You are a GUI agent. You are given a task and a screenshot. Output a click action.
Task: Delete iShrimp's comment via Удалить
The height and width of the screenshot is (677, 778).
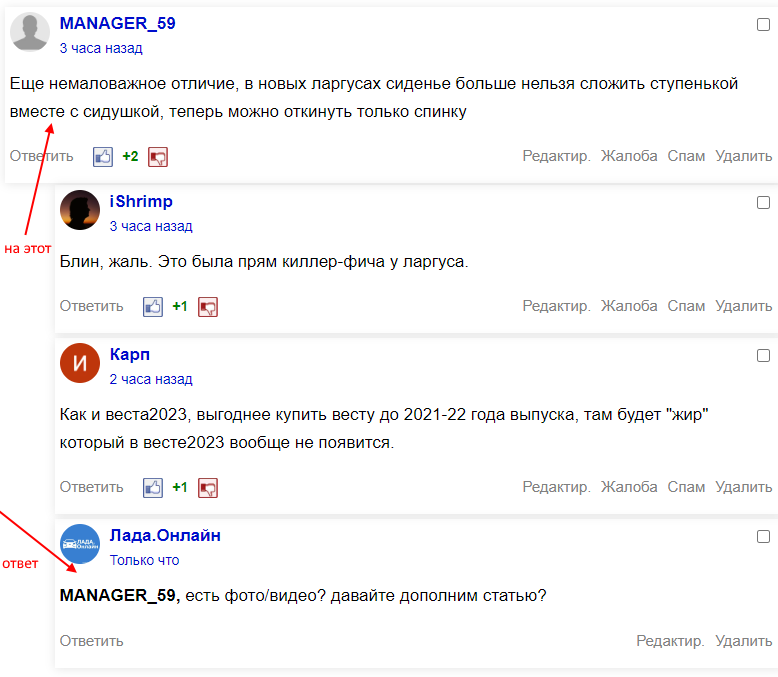[744, 306]
